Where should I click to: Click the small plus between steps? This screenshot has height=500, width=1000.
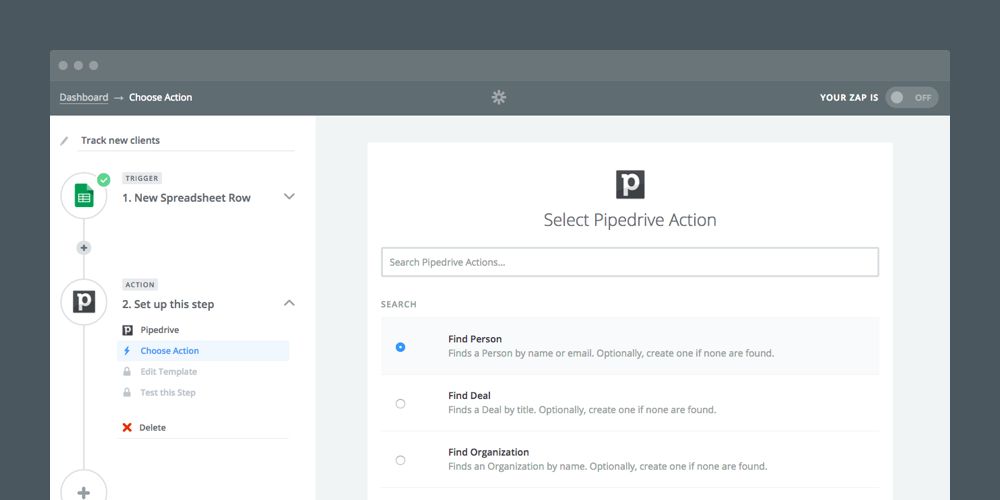pyautogui.click(x=84, y=248)
